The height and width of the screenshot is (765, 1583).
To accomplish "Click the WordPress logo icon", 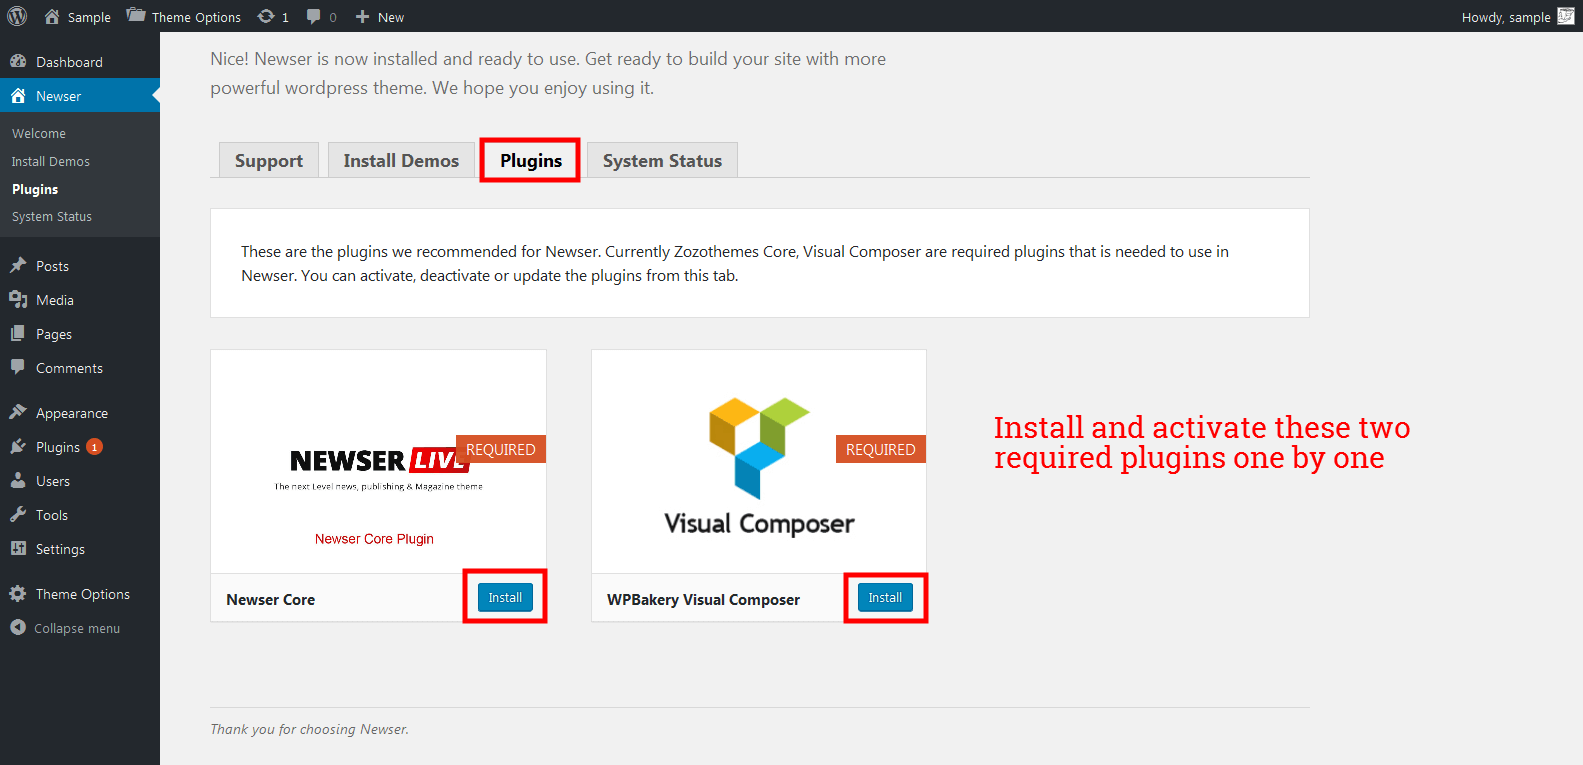I will tap(17, 16).
